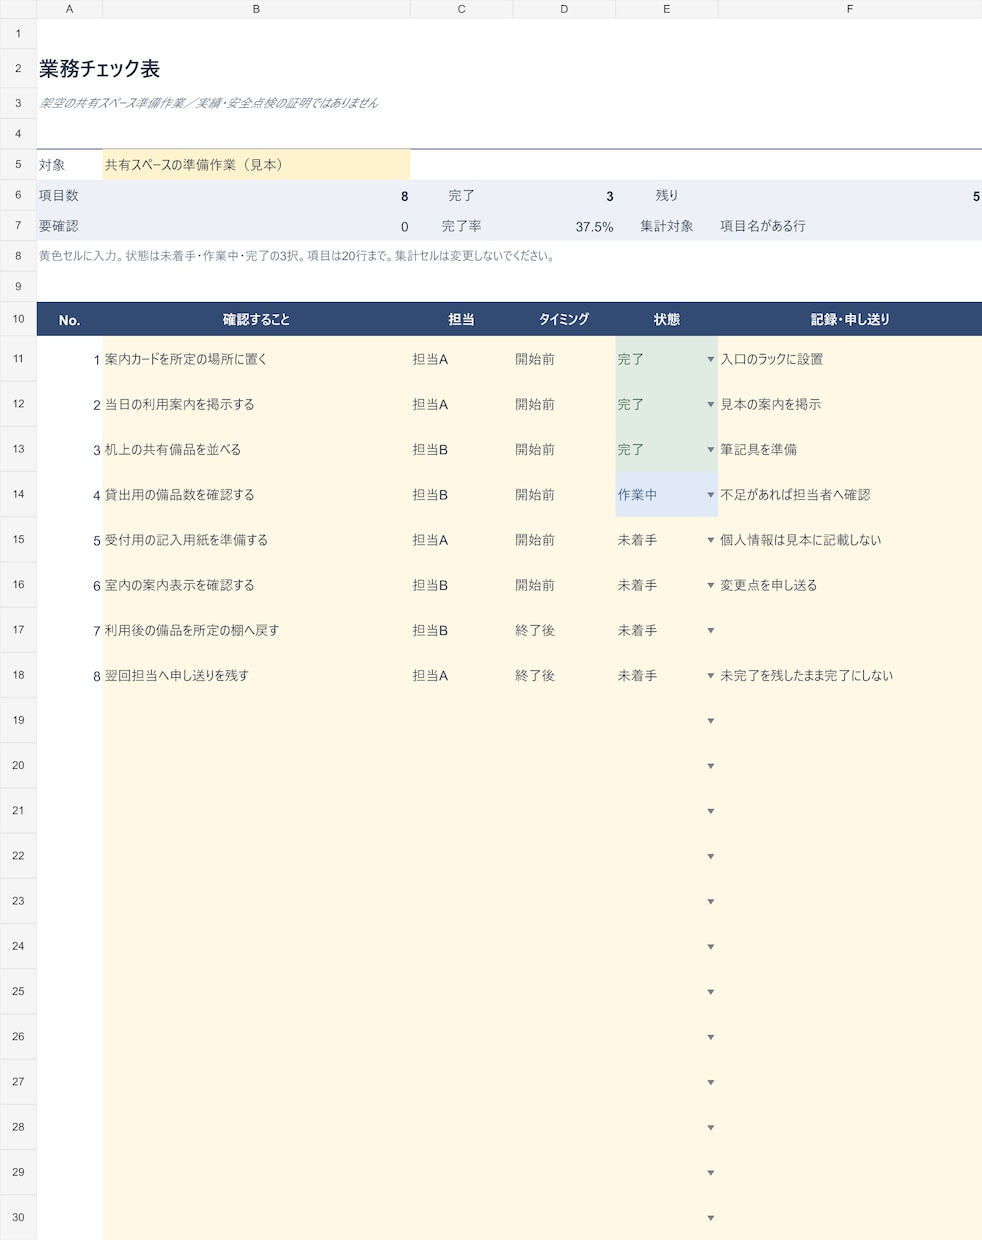Click the 担当 table header
982x1240 pixels.
(461, 320)
